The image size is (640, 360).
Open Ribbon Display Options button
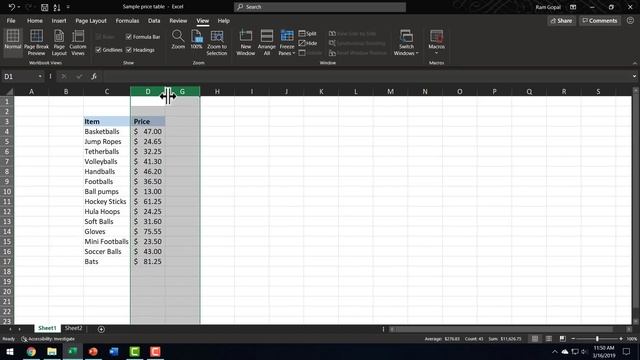573,7
